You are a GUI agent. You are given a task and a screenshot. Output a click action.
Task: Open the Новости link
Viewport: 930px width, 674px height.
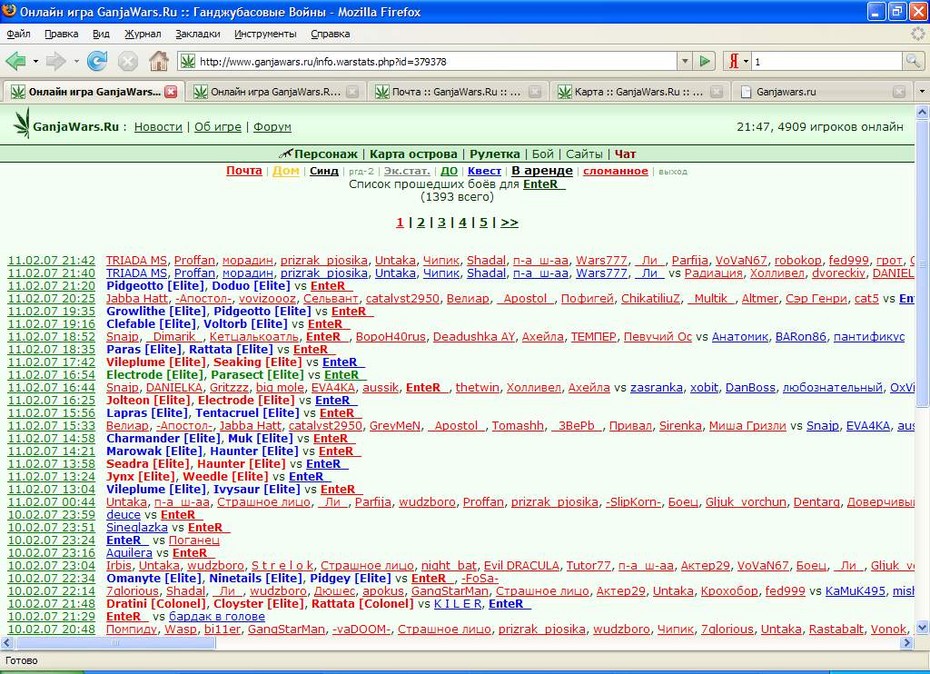(158, 126)
